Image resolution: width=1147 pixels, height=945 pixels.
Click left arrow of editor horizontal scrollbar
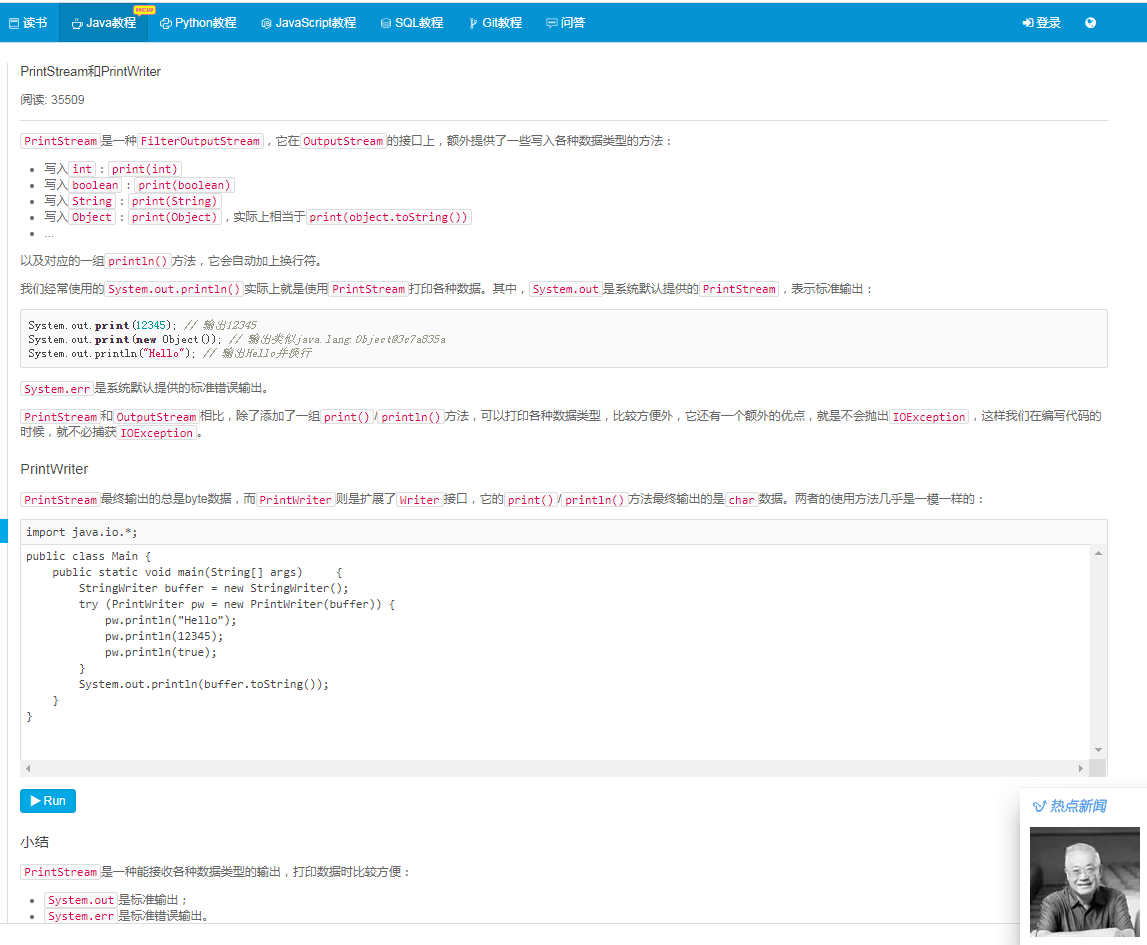pyautogui.click(x=28, y=768)
